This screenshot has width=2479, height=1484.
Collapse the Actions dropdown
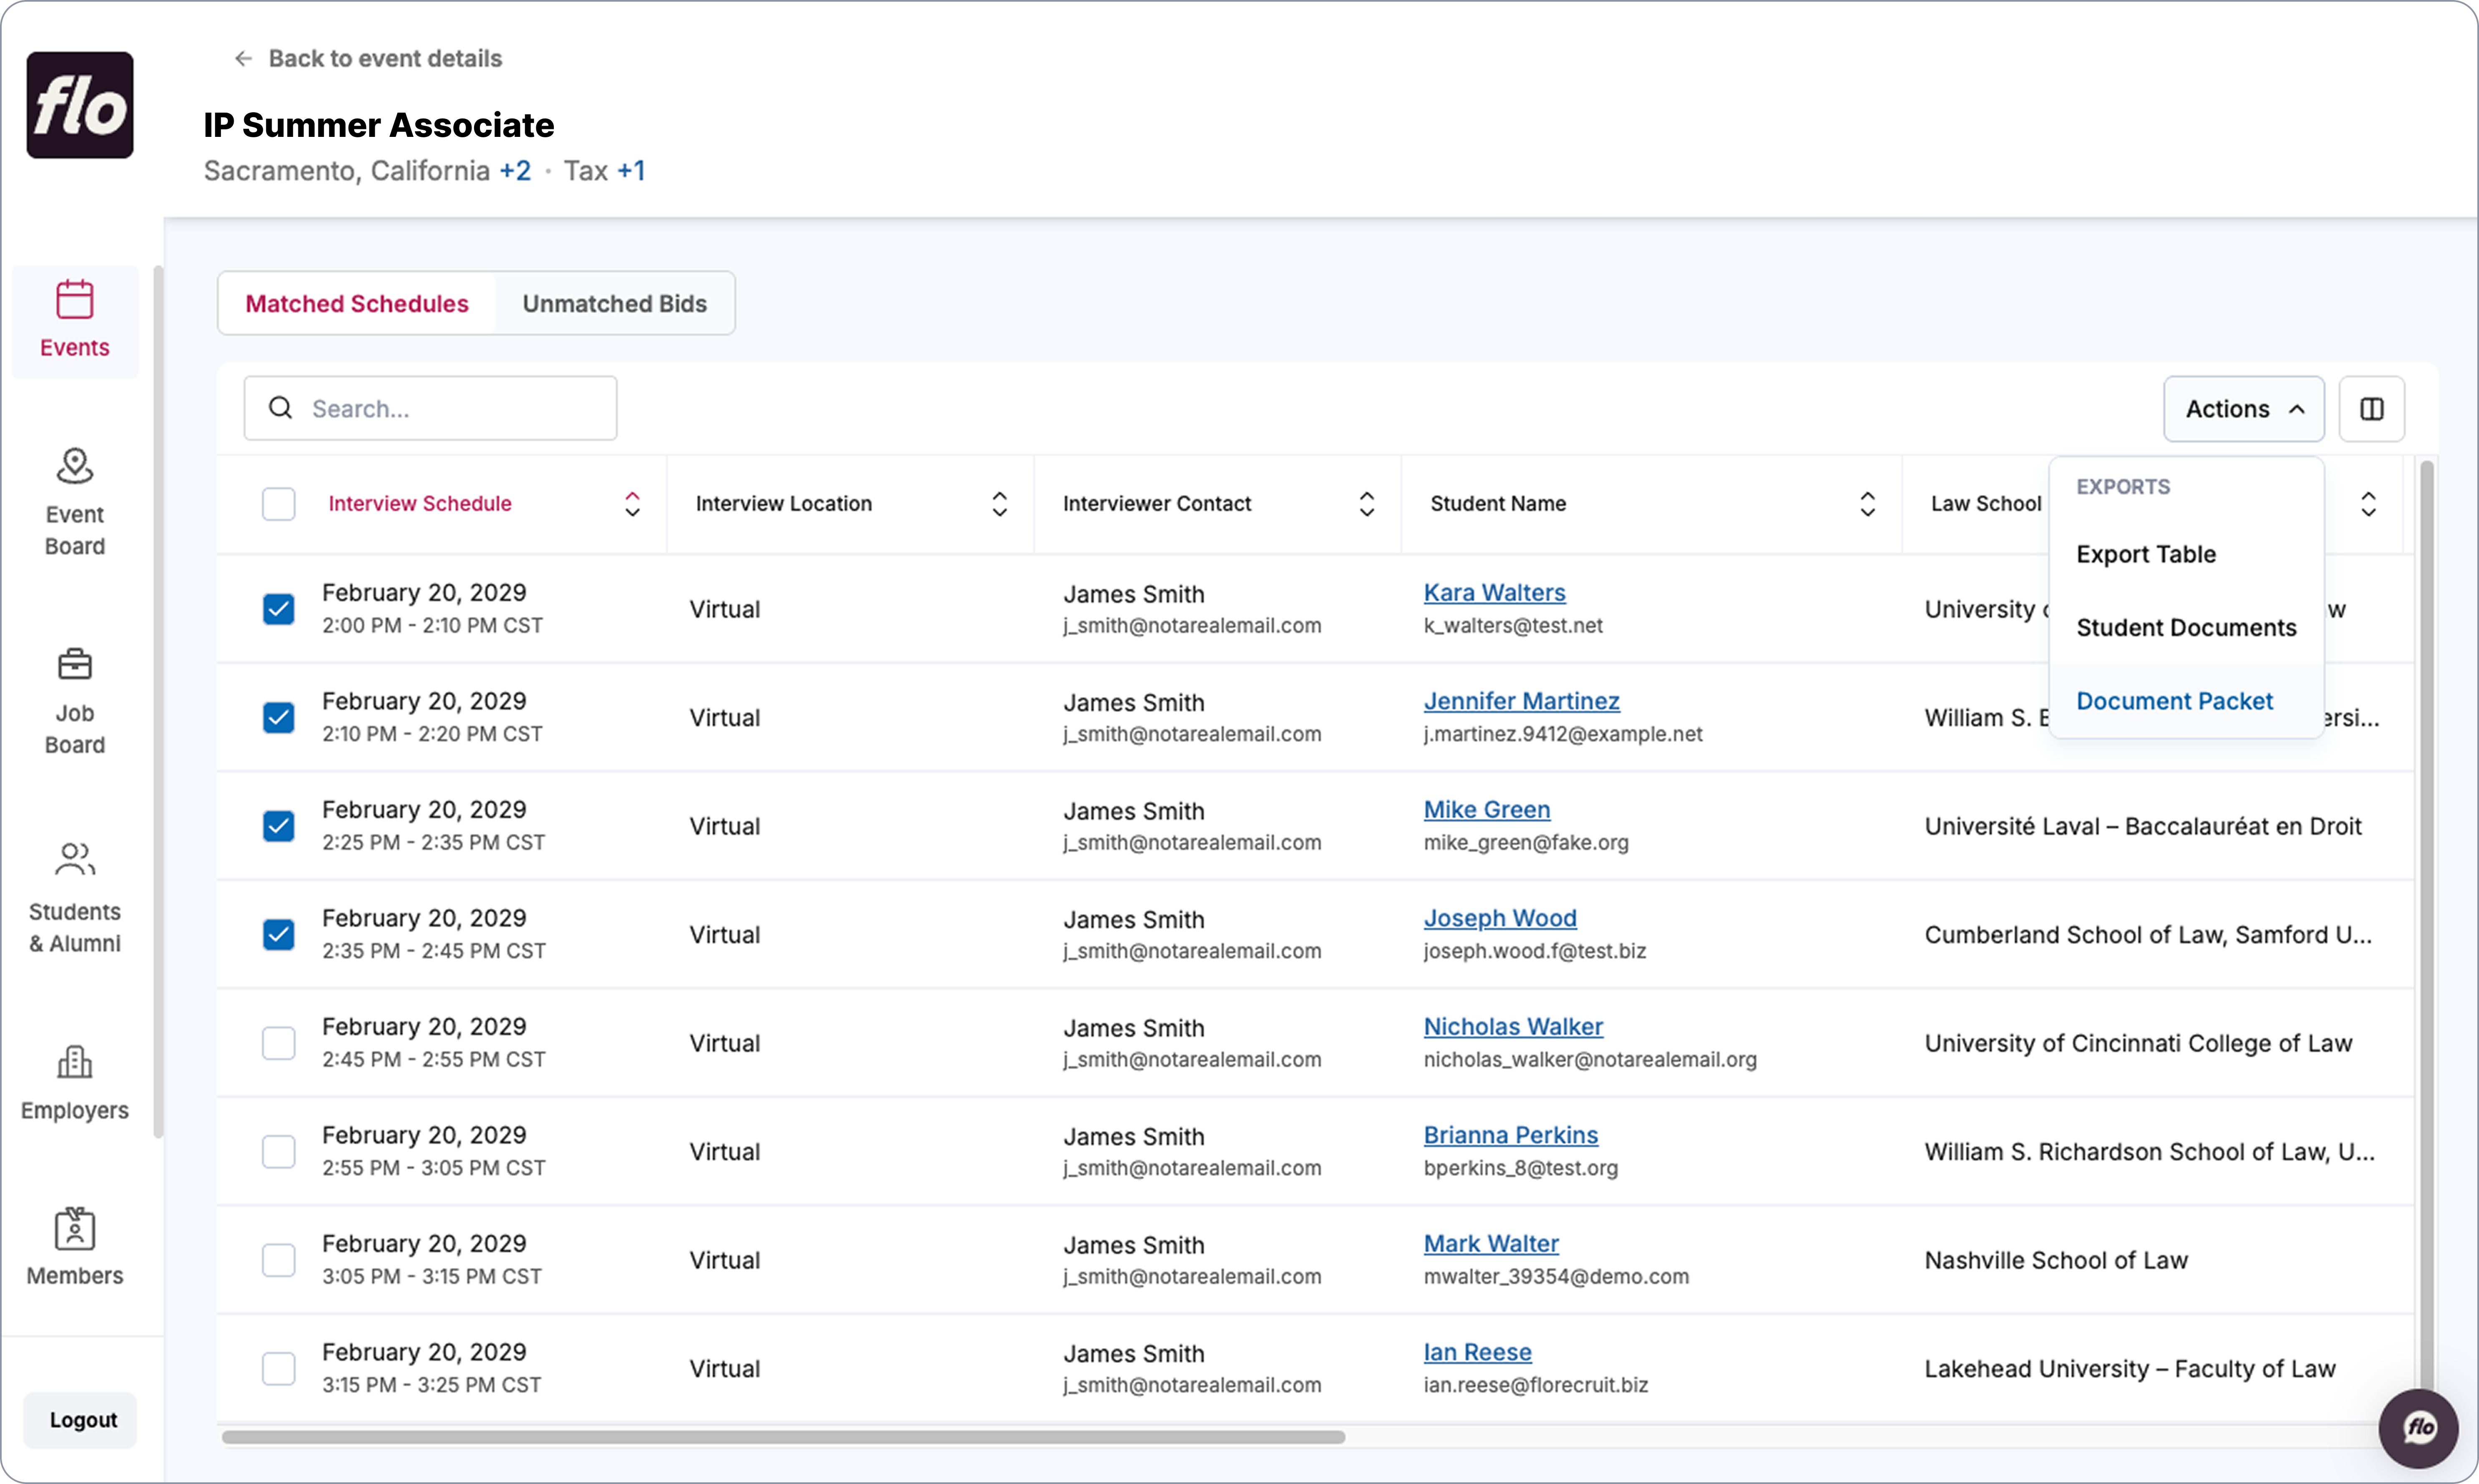[2243, 409]
